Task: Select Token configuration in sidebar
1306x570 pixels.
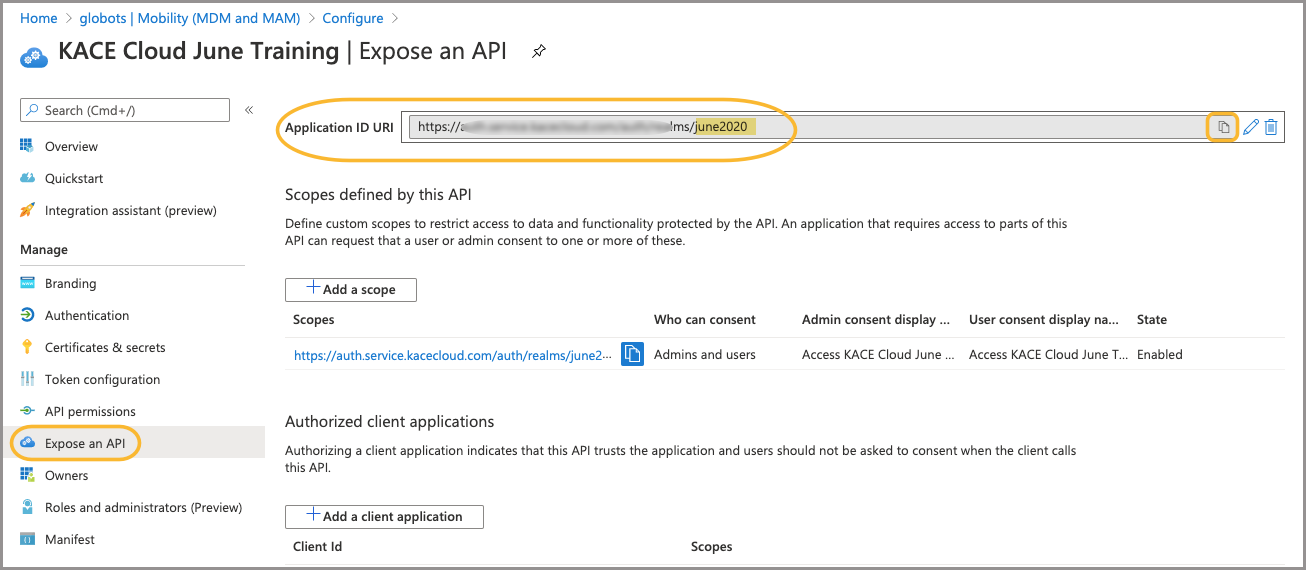Action: tap(102, 379)
